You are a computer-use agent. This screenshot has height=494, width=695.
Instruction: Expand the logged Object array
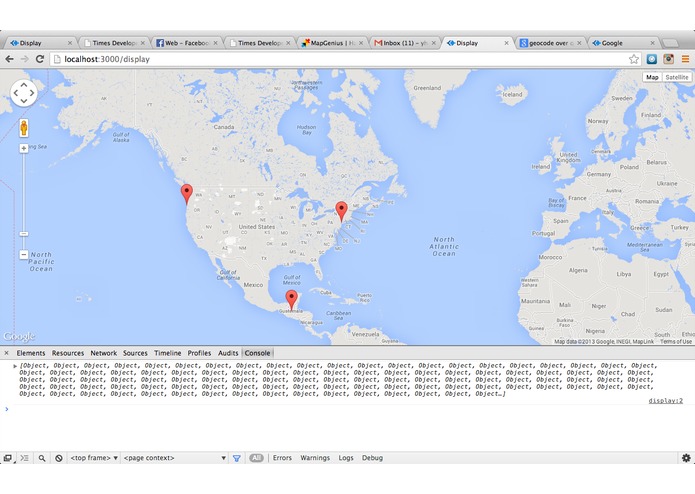pyautogui.click(x=15, y=366)
